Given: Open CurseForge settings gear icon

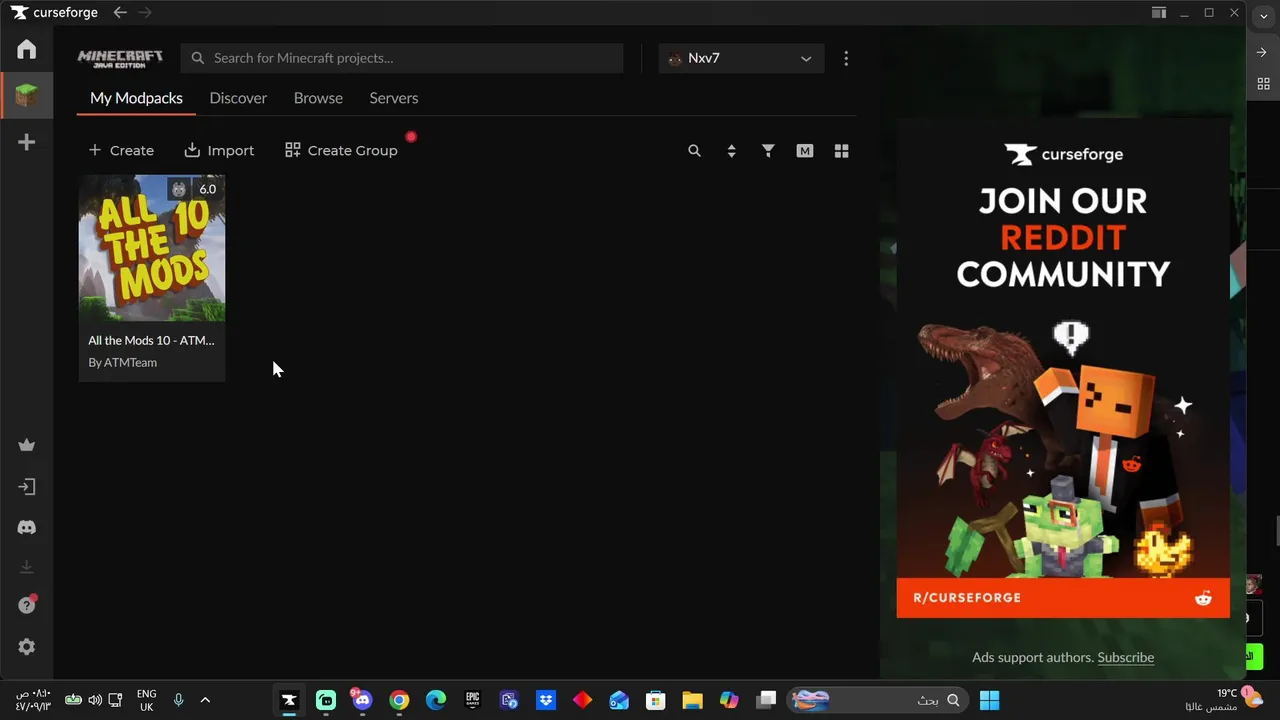Looking at the screenshot, I should [x=27, y=647].
